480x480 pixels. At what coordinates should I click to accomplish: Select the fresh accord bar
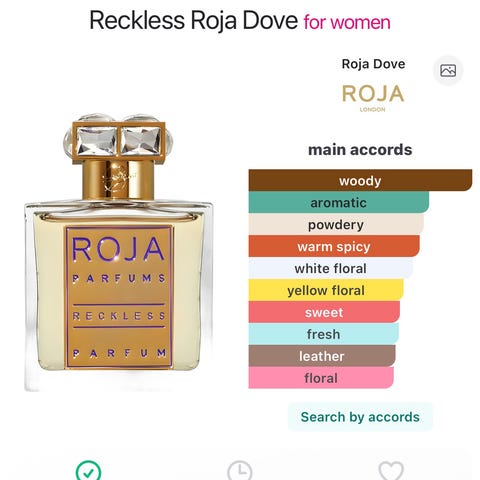tap(323, 334)
